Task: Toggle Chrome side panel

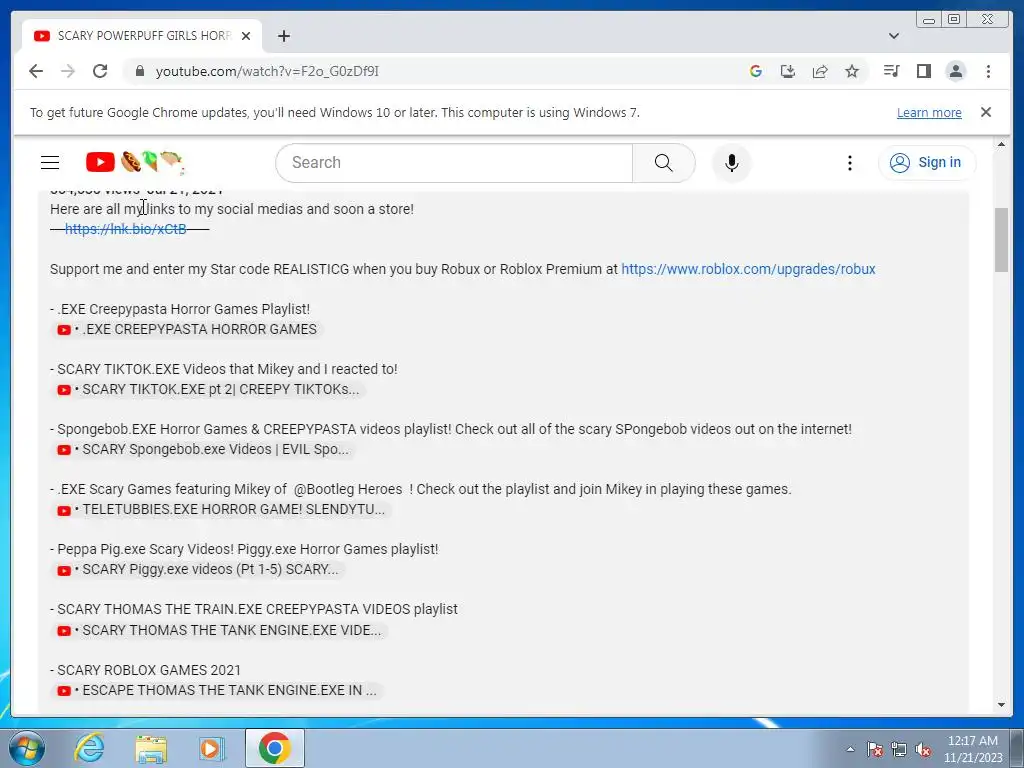Action: coord(923,71)
